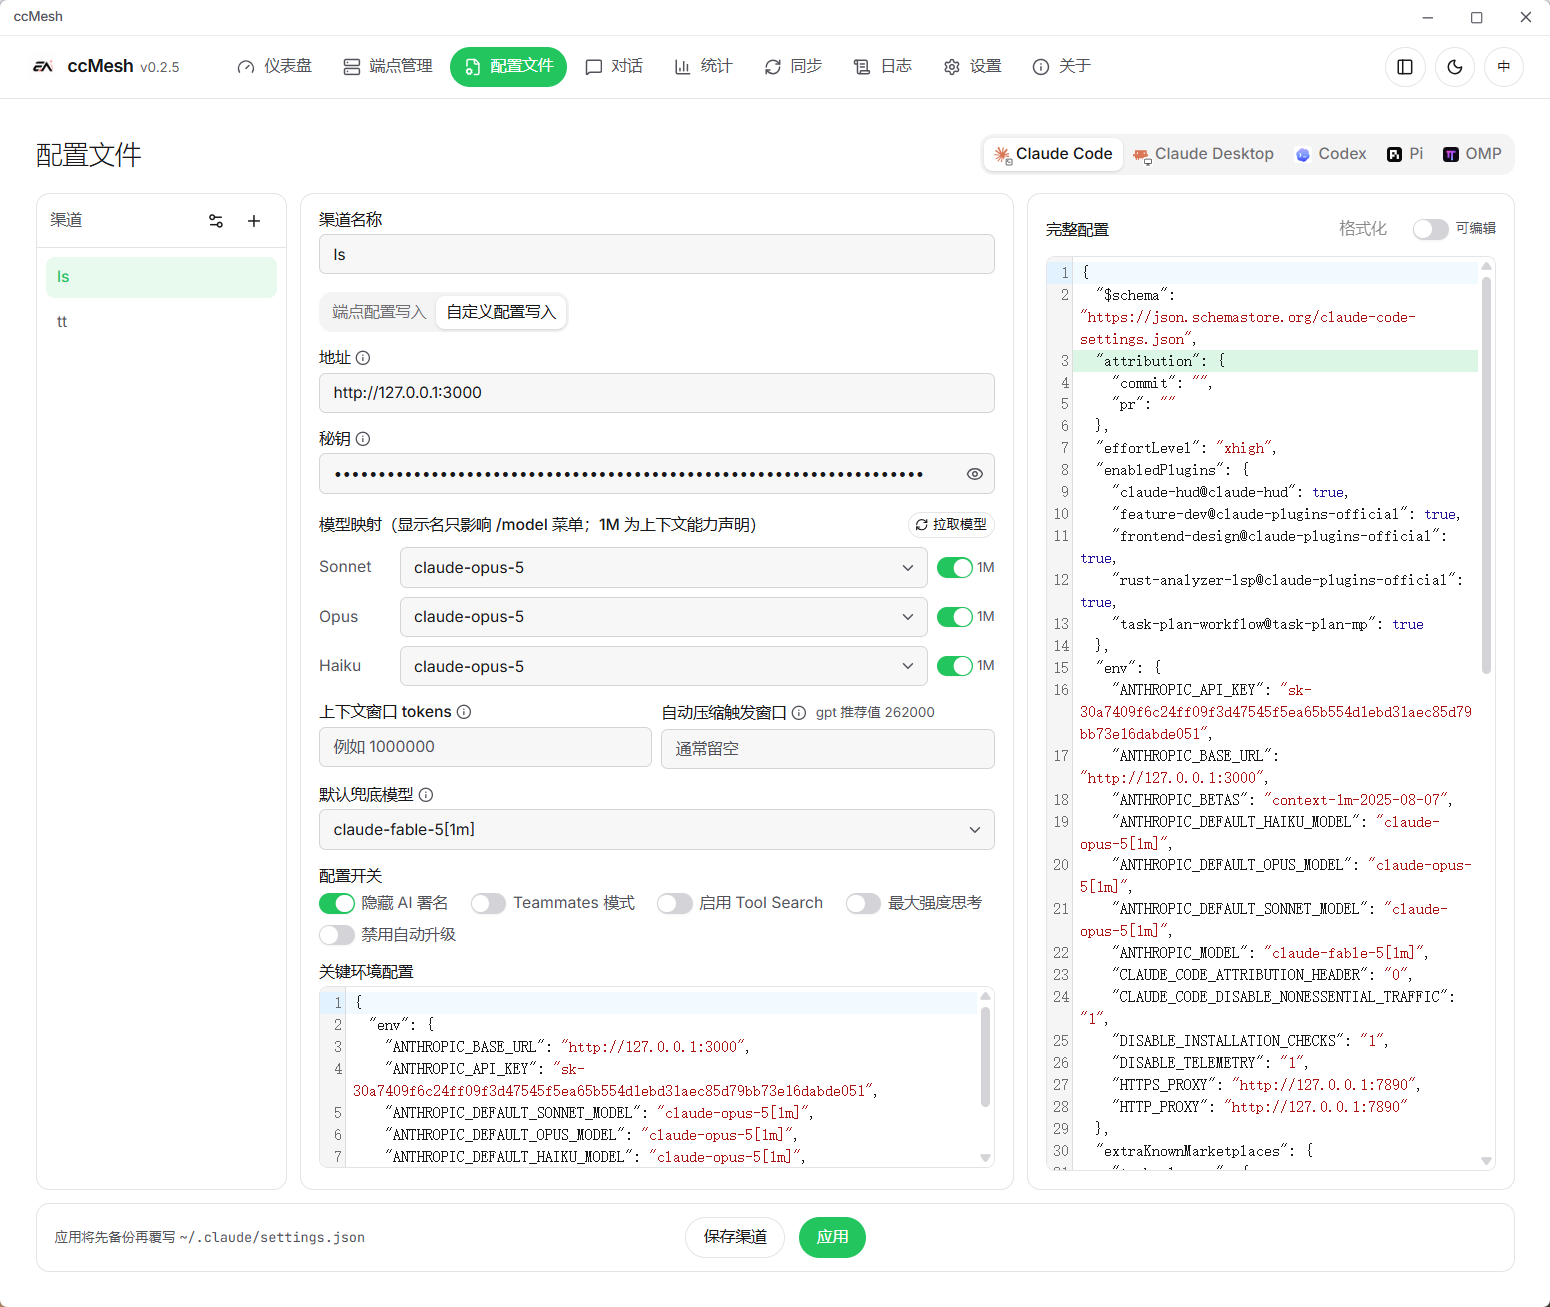
Task: Select the Claude Code target
Action: [1053, 154]
